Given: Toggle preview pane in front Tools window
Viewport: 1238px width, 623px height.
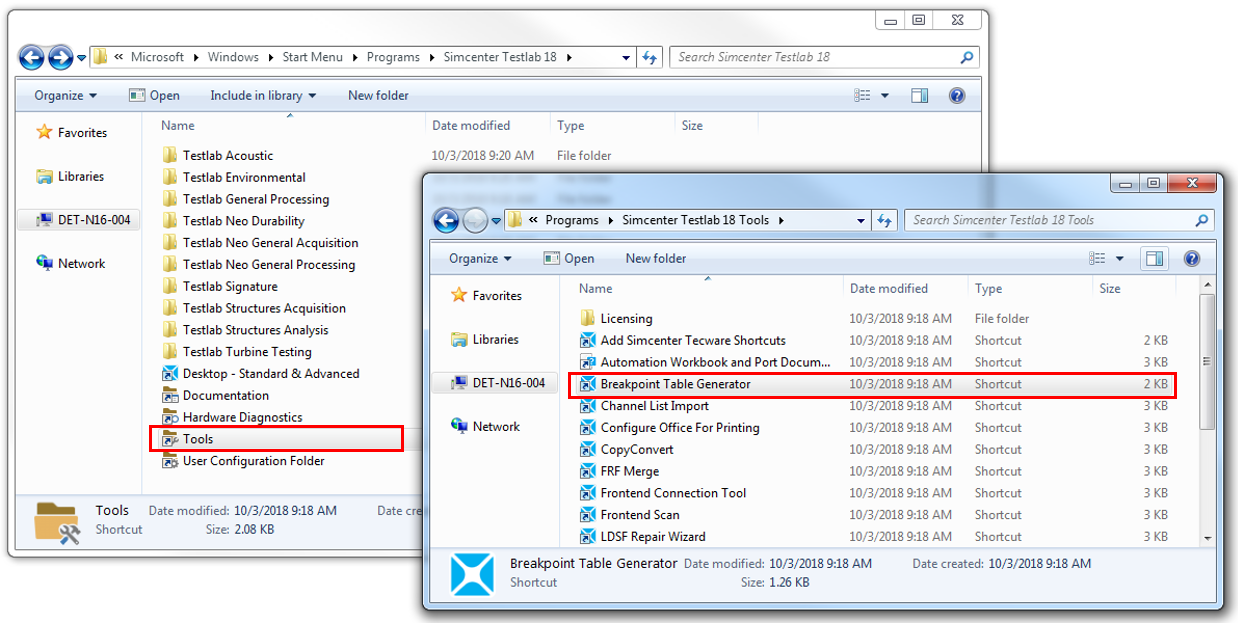Looking at the screenshot, I should (x=1155, y=258).
